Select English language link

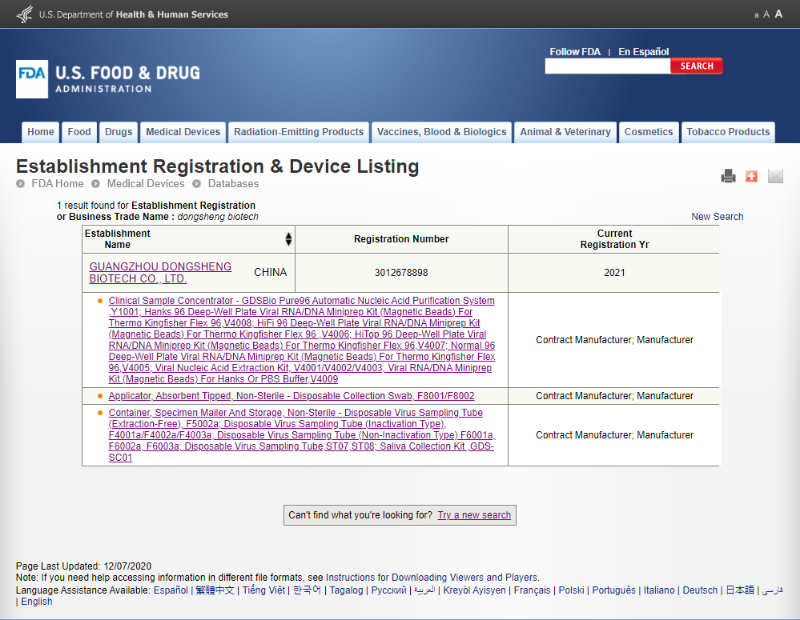coord(36,601)
